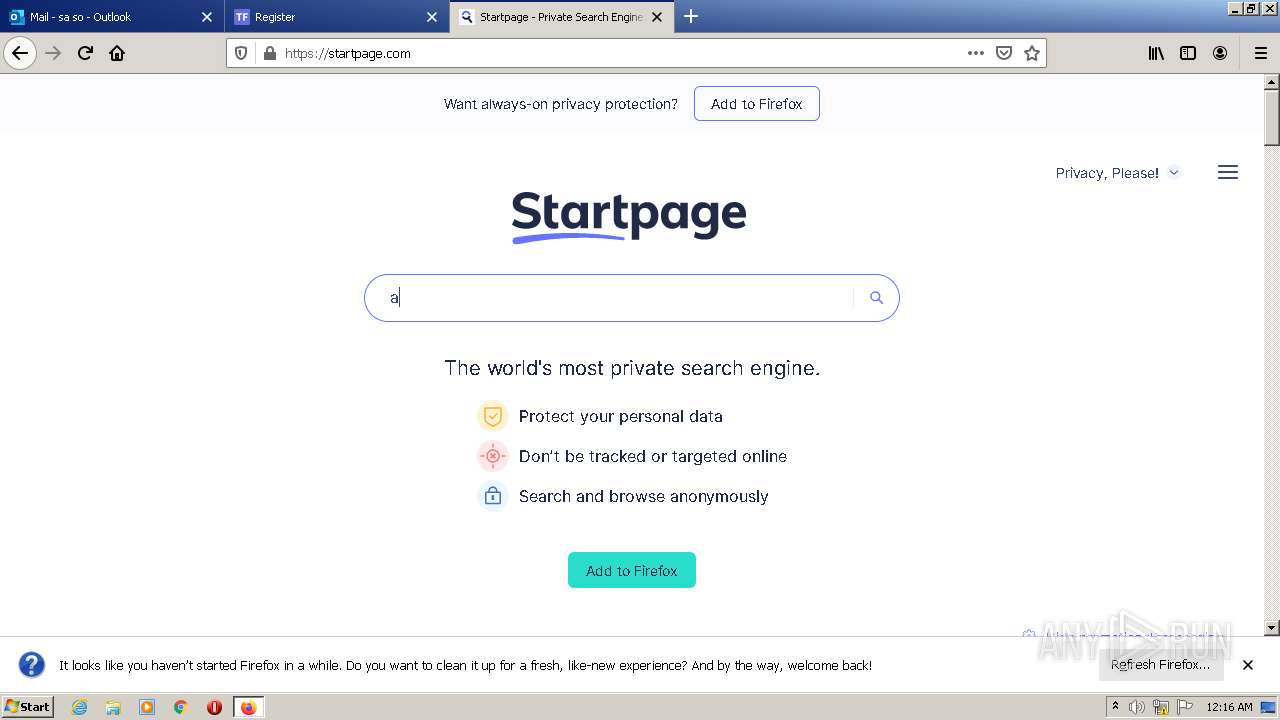This screenshot has width=1280, height=720.
Task: Show hidden system tray icons
Action: tap(1115, 706)
